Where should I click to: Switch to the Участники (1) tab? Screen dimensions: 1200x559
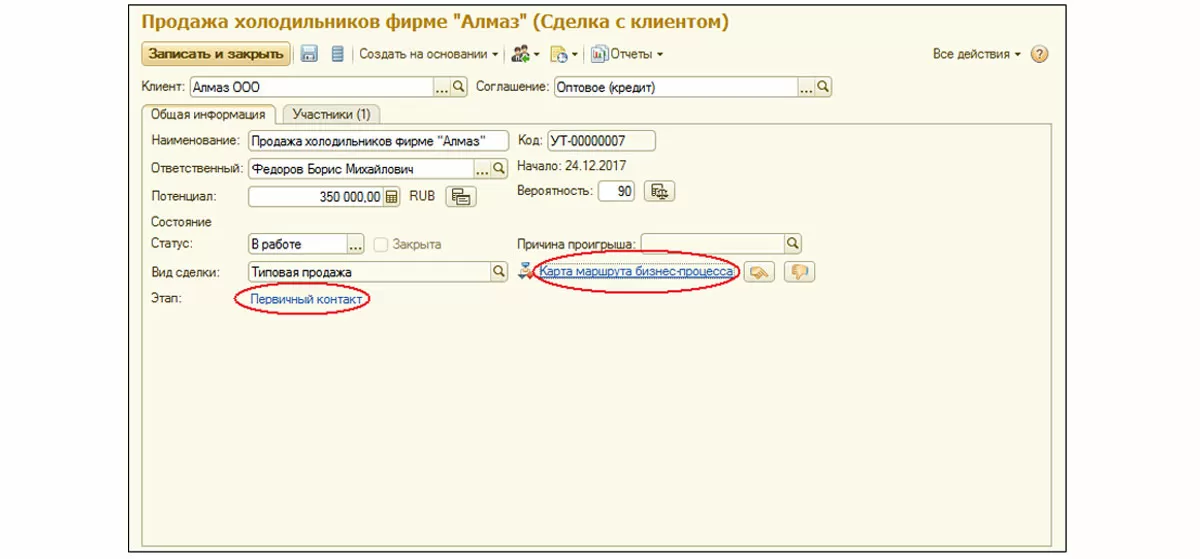331,114
